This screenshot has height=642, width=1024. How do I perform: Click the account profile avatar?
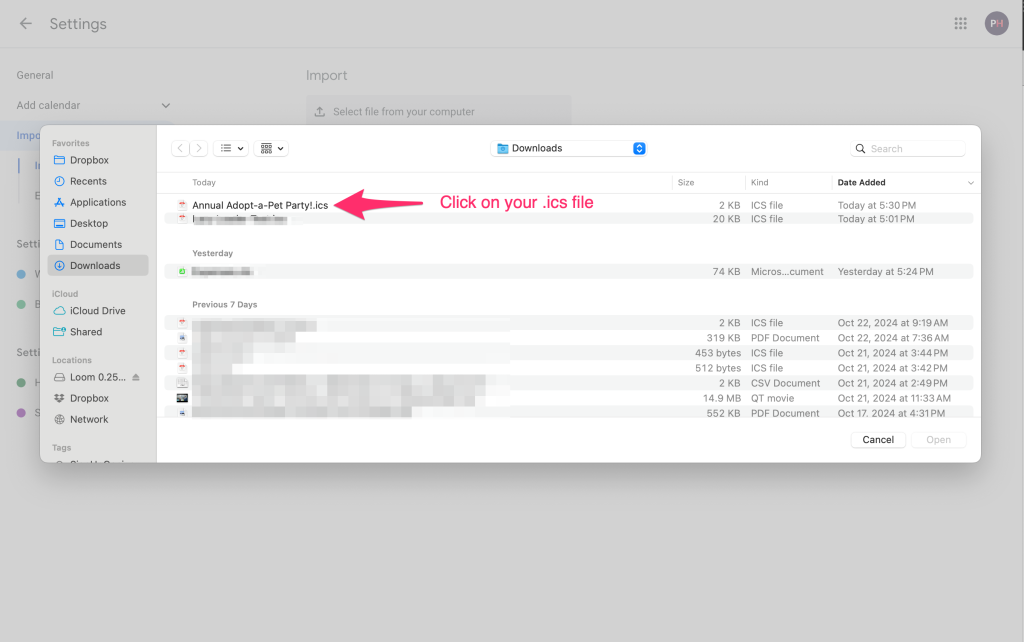(996, 23)
